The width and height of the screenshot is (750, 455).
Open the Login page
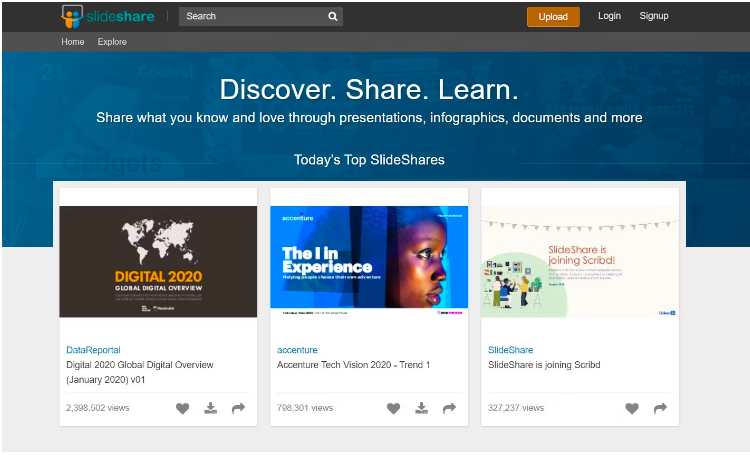(x=609, y=16)
